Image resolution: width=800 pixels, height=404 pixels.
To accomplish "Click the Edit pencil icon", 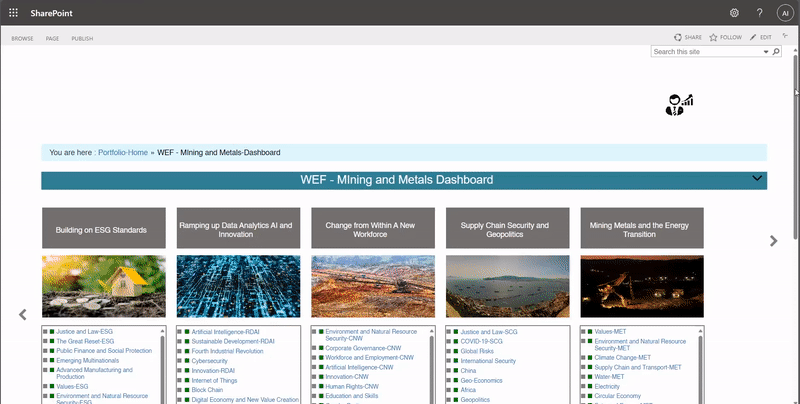I will coord(753,37).
